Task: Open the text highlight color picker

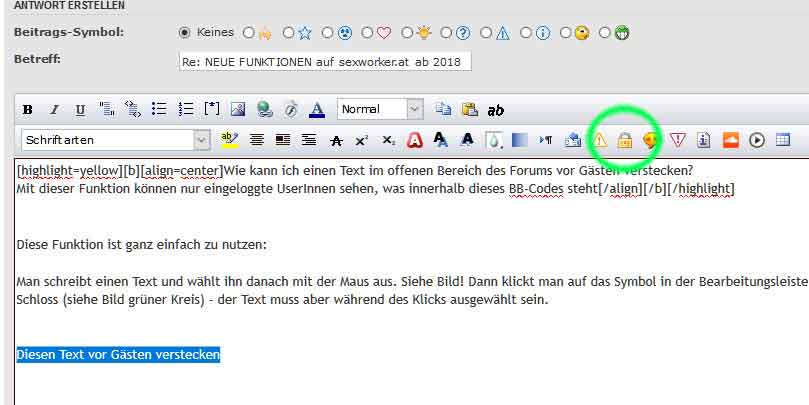Action: click(230, 140)
